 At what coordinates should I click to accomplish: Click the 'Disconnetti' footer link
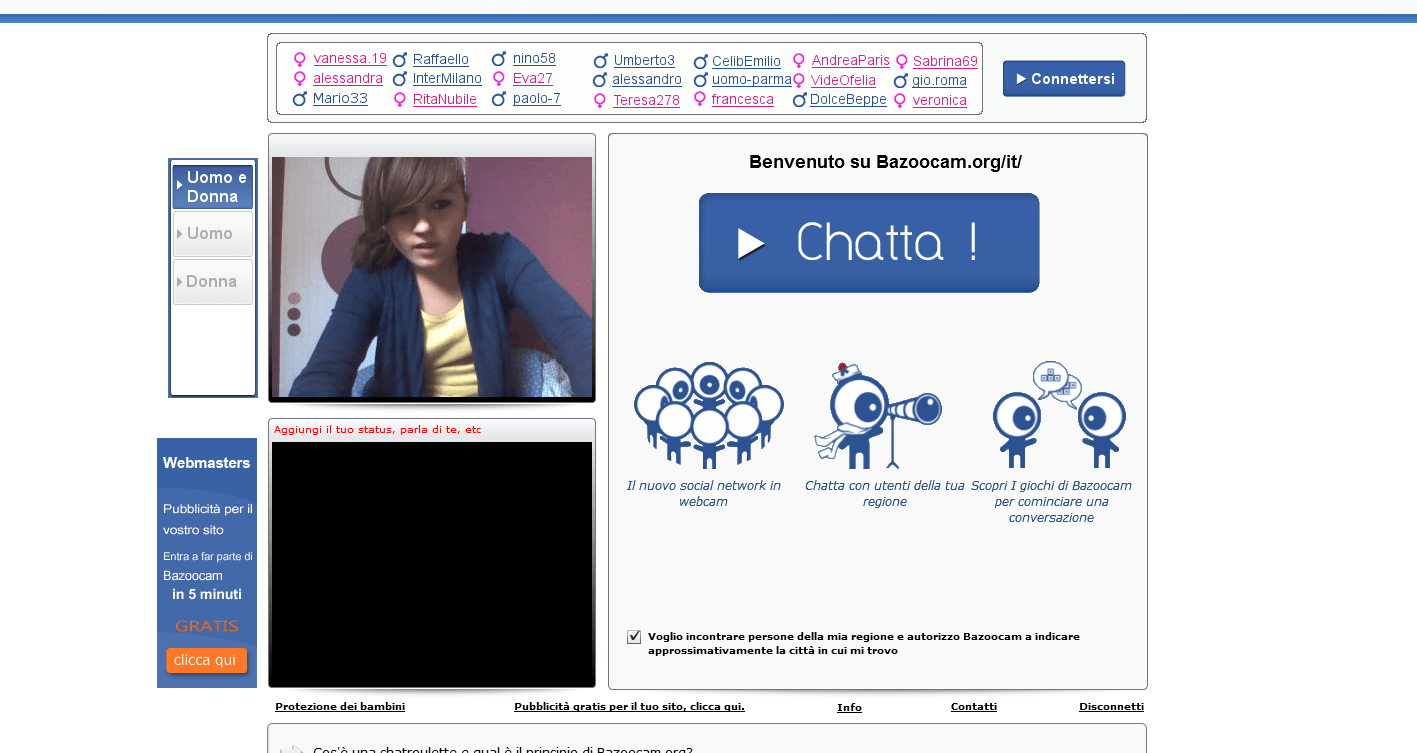pos(1111,707)
